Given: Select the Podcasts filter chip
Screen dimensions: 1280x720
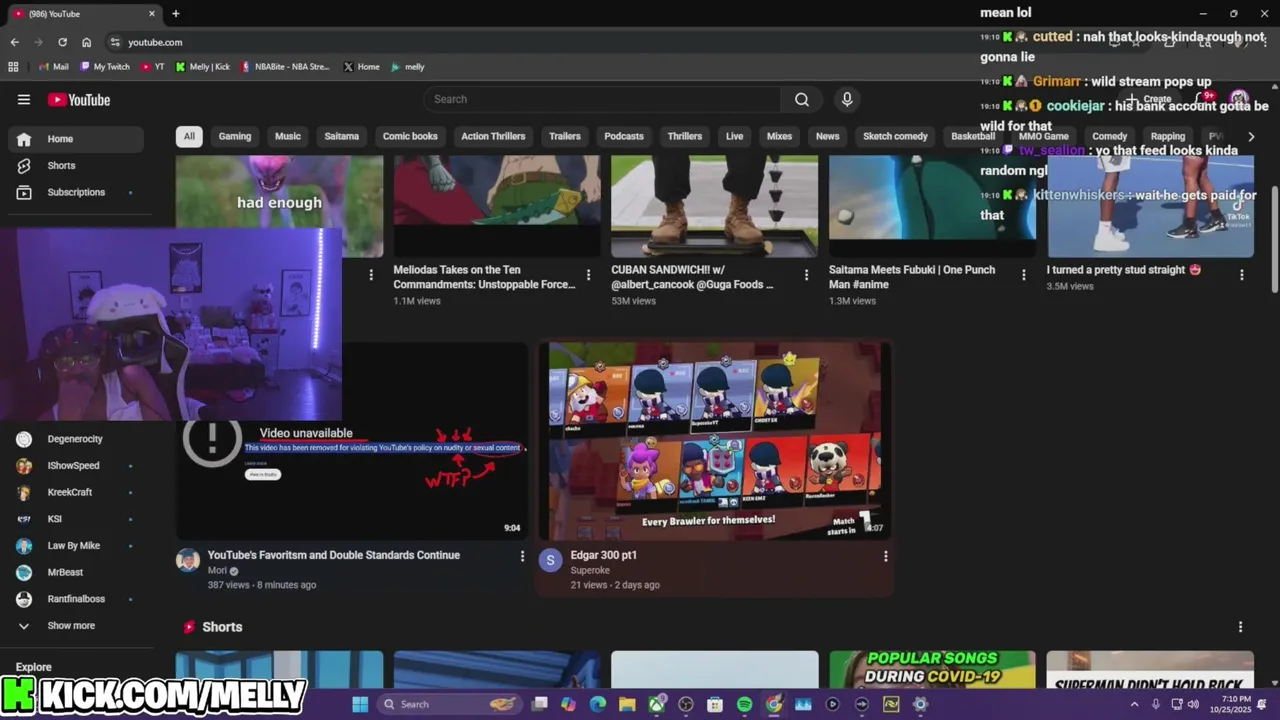Looking at the screenshot, I should (x=624, y=136).
